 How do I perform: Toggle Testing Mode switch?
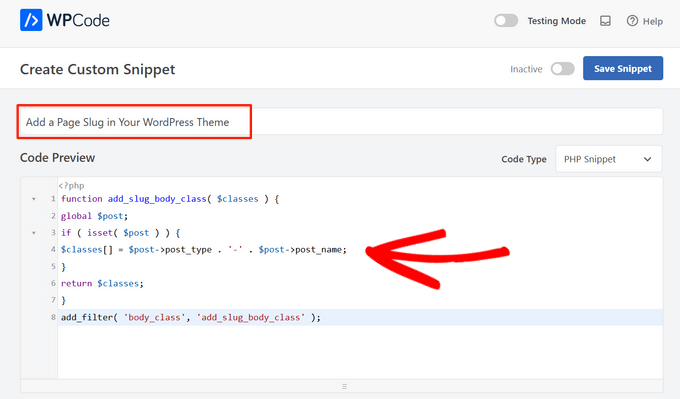(x=506, y=21)
